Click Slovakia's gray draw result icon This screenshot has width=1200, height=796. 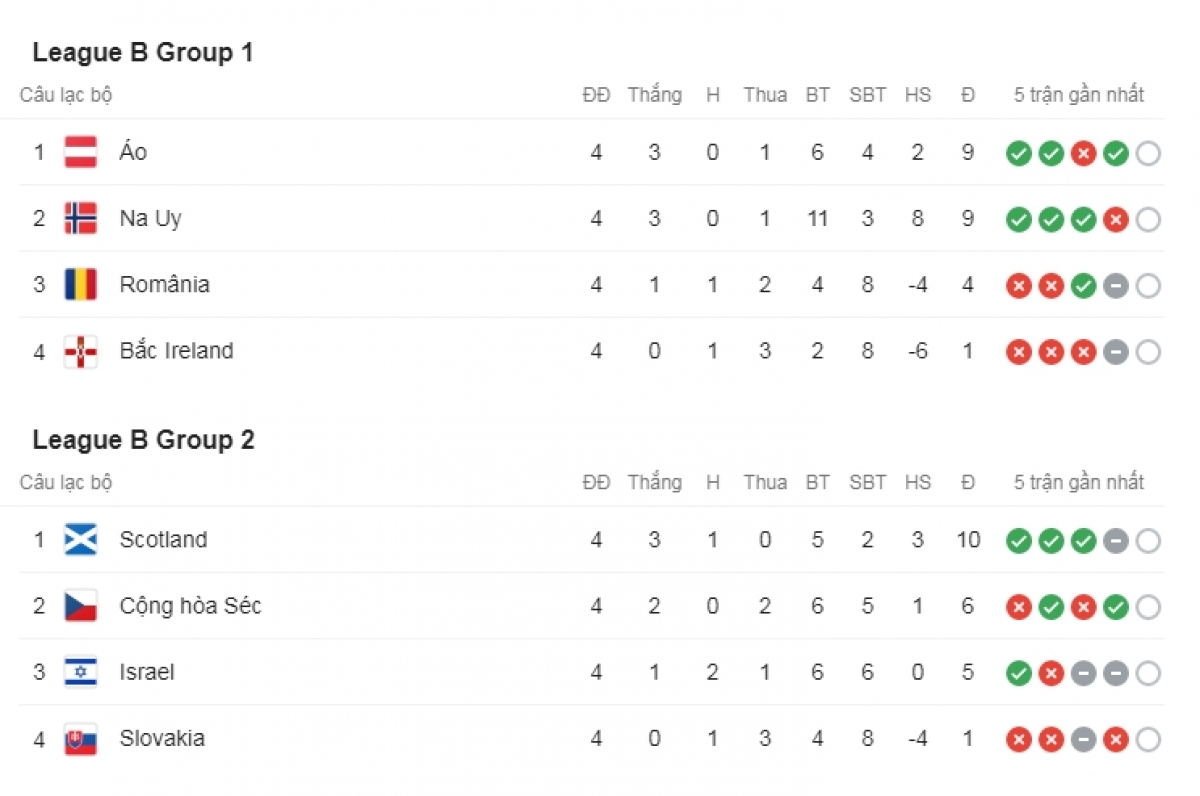[x=1083, y=740]
